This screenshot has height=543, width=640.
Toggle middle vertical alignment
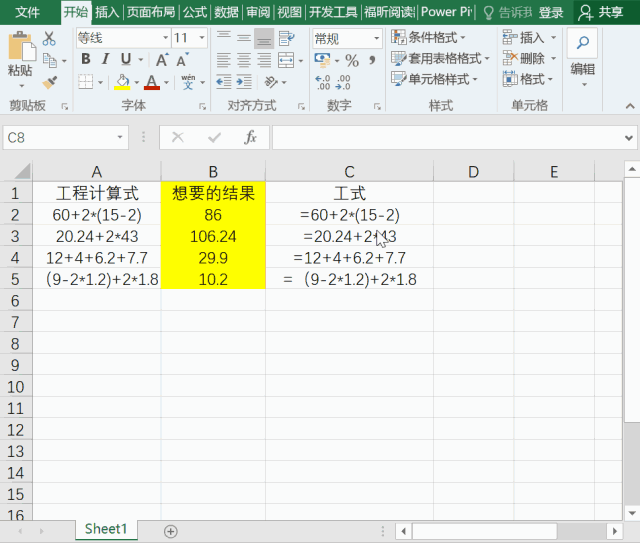pos(244,38)
